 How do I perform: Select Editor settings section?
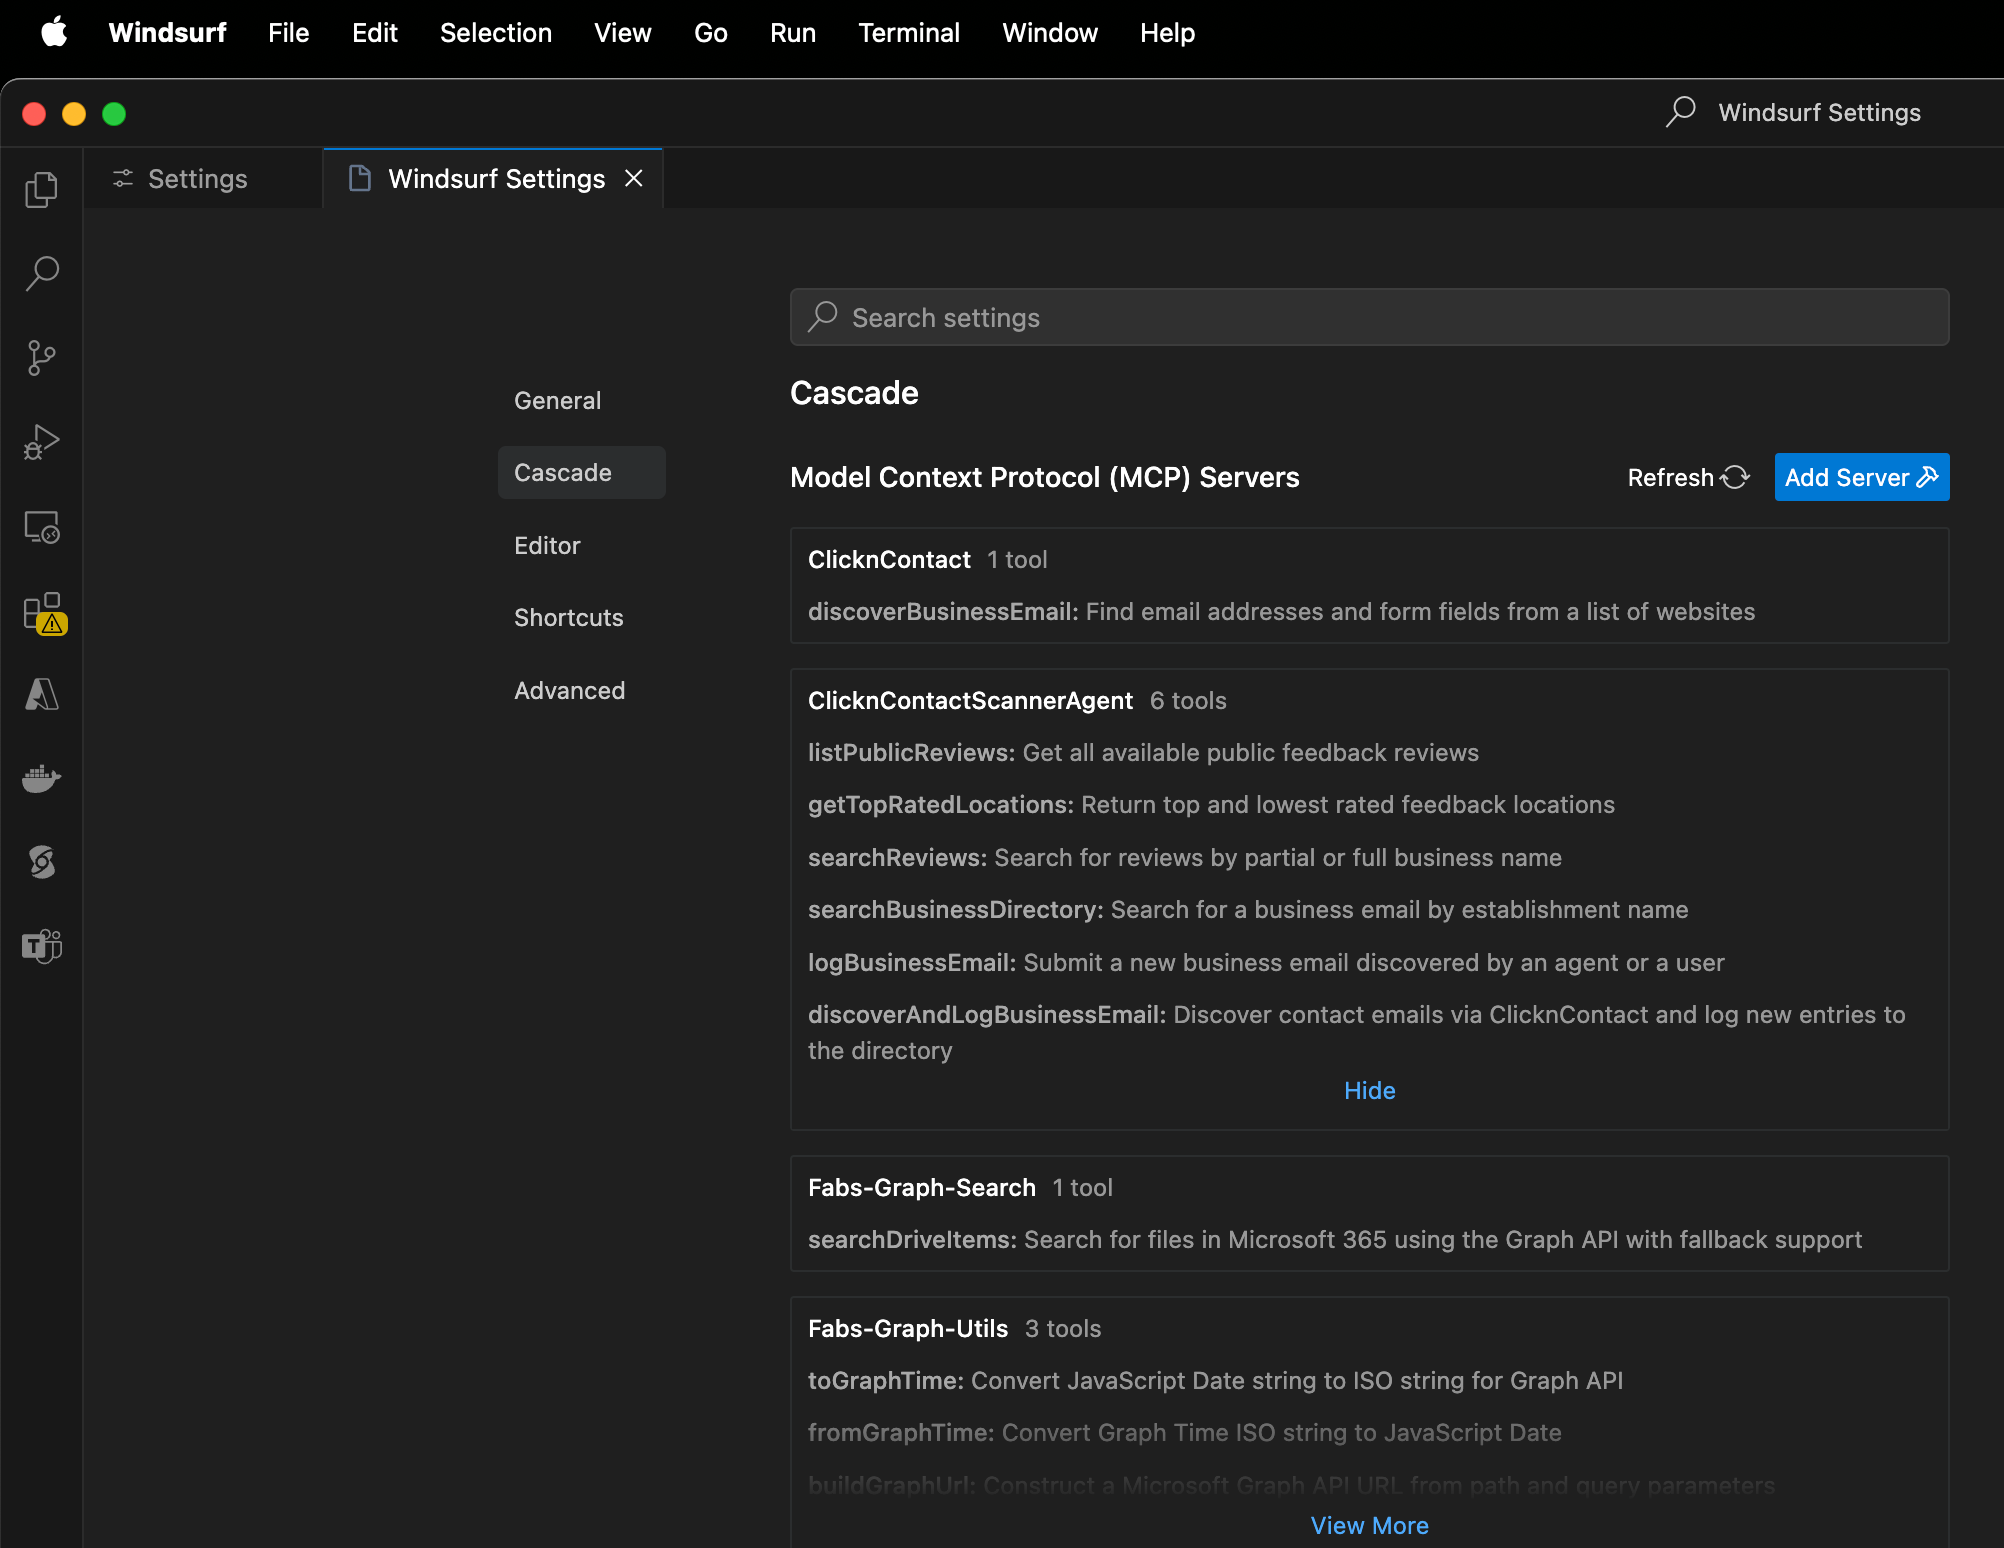(581, 545)
